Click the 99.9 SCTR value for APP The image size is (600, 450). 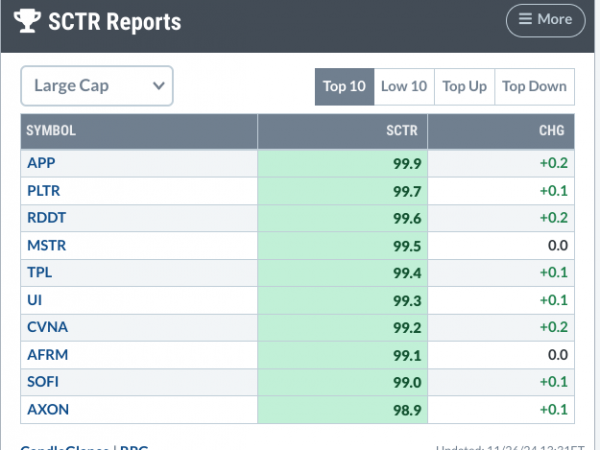point(407,164)
